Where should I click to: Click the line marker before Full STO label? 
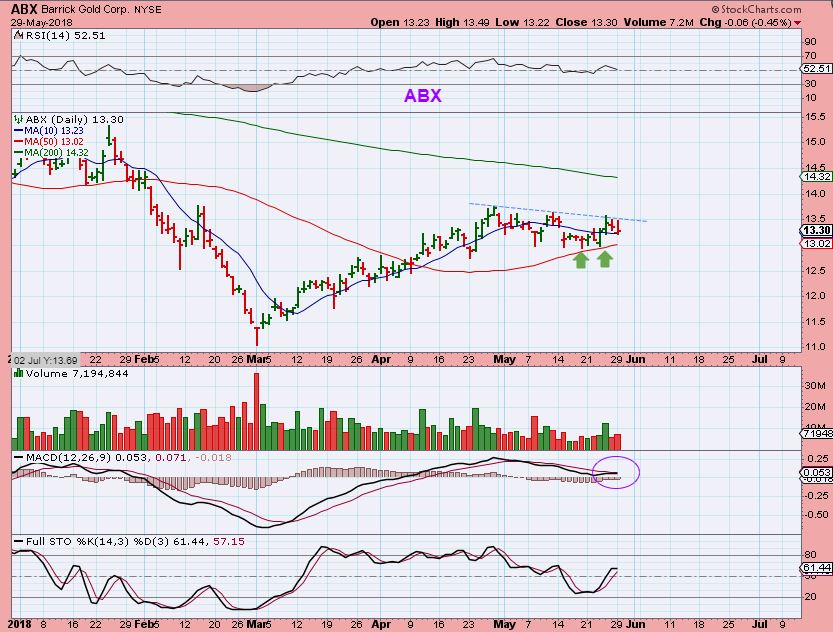click(x=19, y=542)
